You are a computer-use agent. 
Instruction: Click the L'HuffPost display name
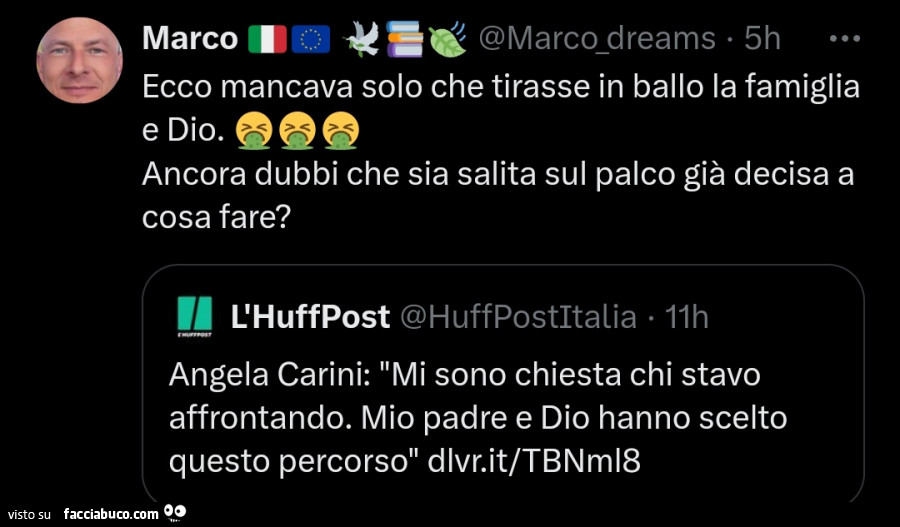(311, 316)
